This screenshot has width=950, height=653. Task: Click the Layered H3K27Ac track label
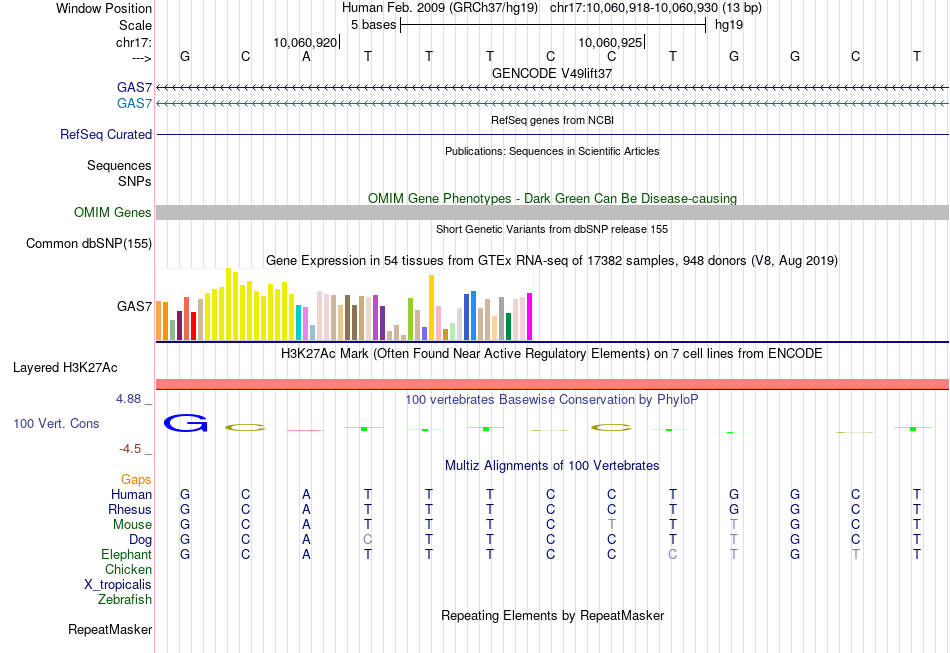point(65,368)
